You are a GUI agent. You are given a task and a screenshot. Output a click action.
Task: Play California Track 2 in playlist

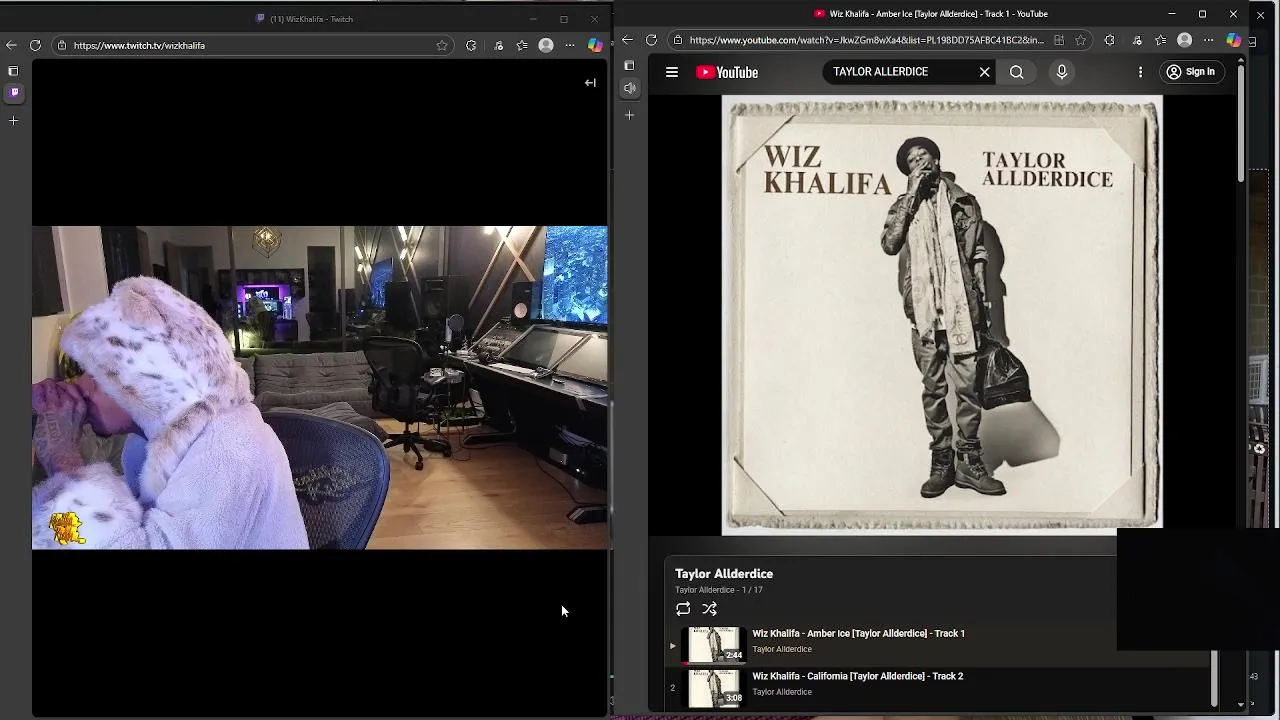[857, 677]
